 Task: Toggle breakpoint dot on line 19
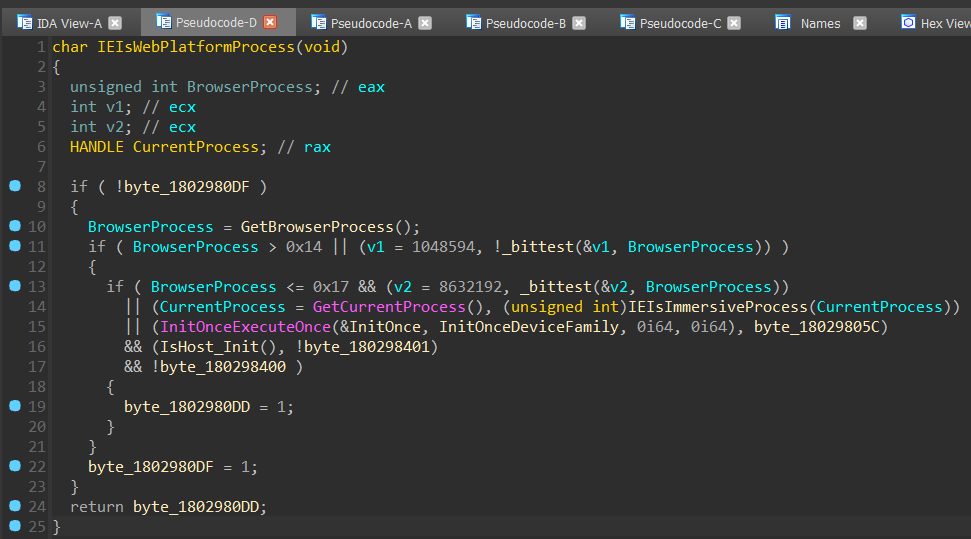tap(15, 406)
